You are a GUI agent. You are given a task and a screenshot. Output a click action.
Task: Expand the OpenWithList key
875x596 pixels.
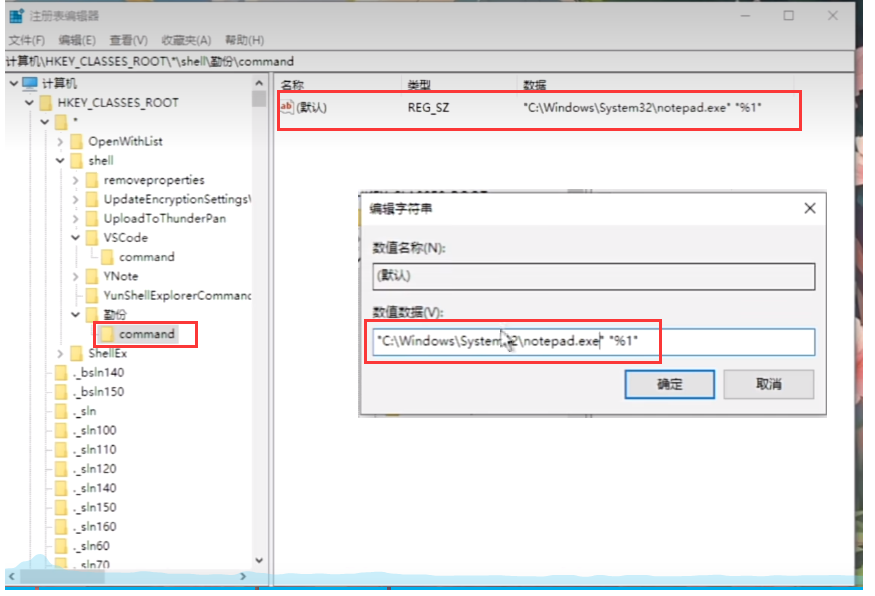(60, 142)
